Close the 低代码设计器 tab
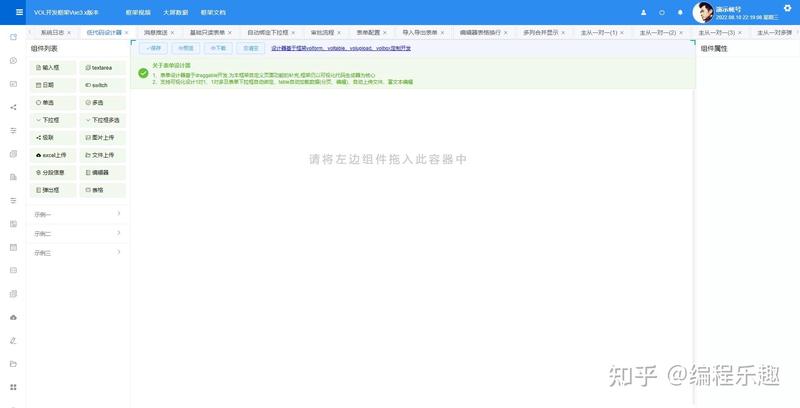This screenshot has width=800, height=408. tap(127, 33)
